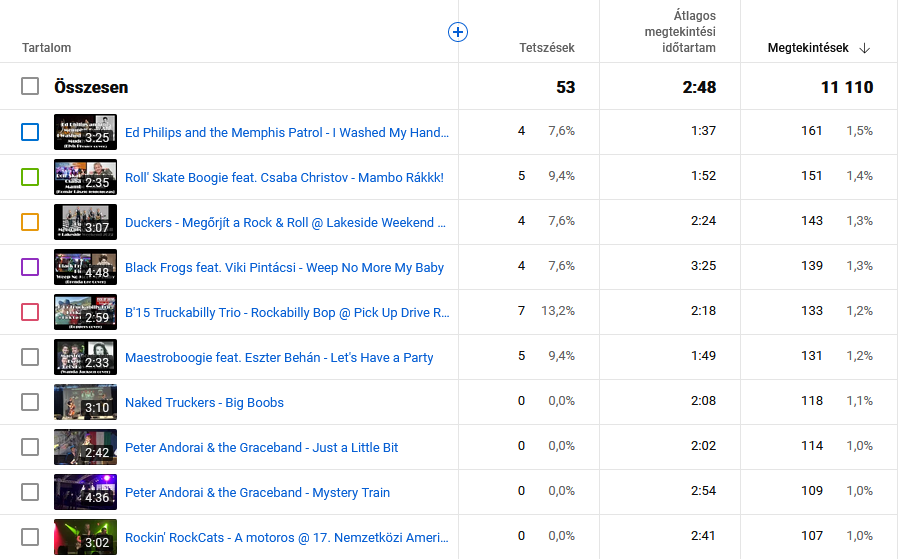Toggle the blue checkbox for Ed Philips video
Image resolution: width=898 pixels, height=559 pixels.
coord(30,132)
